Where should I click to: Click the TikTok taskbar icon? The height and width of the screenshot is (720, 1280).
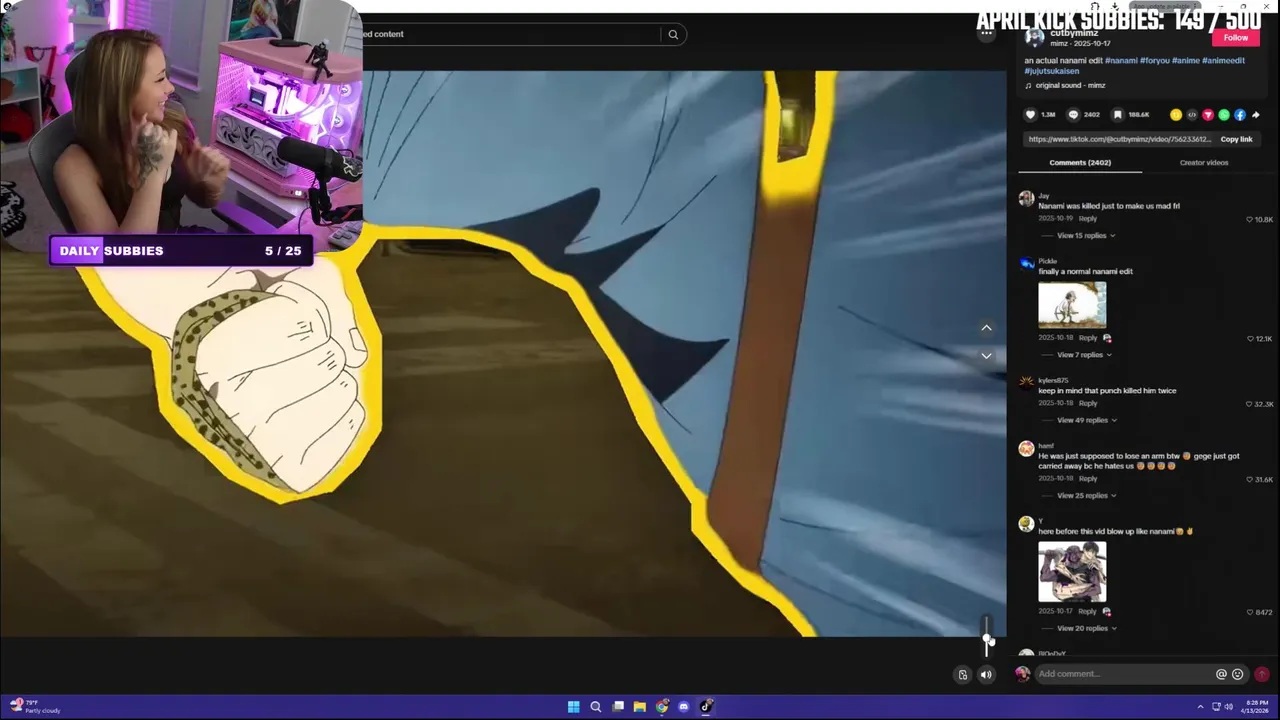pos(706,707)
